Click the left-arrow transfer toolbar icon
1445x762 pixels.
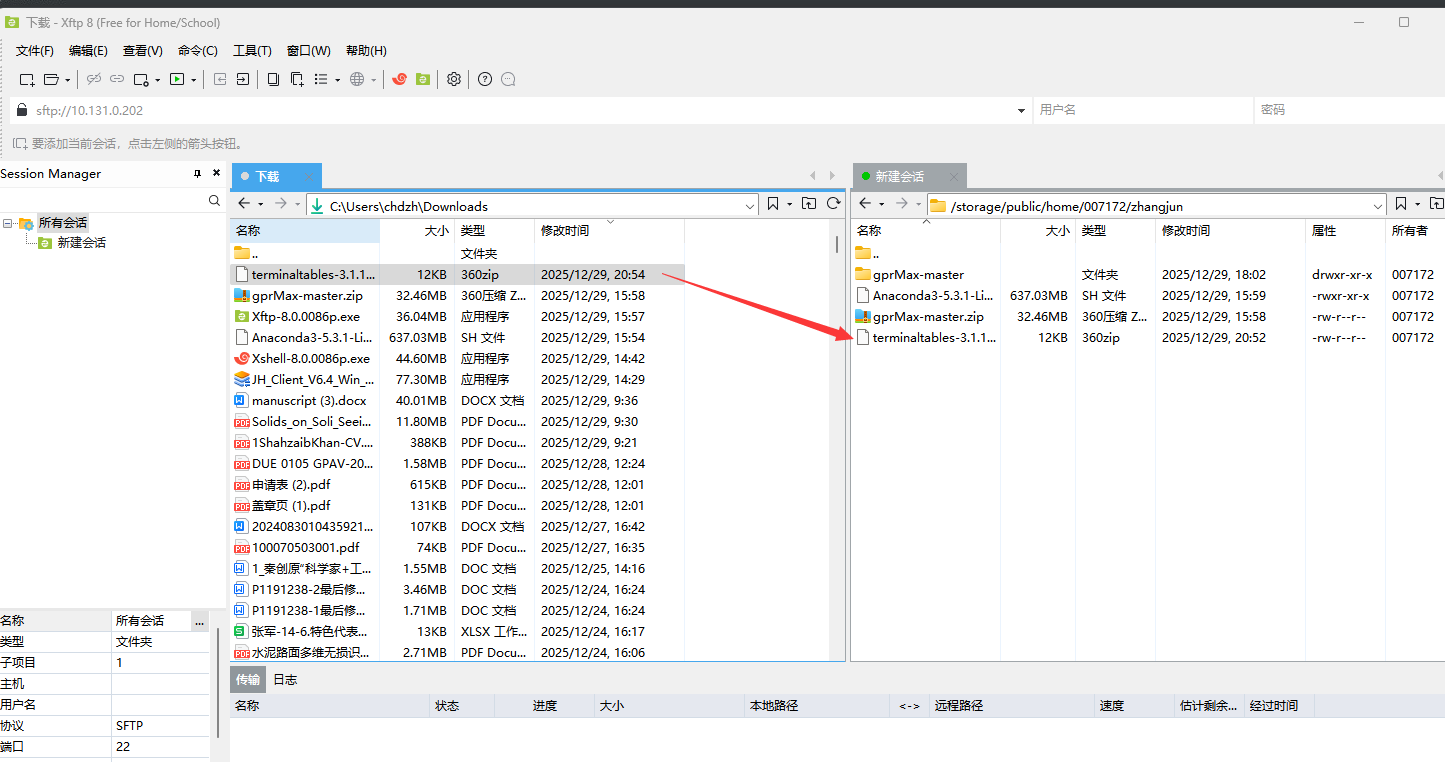pos(220,79)
